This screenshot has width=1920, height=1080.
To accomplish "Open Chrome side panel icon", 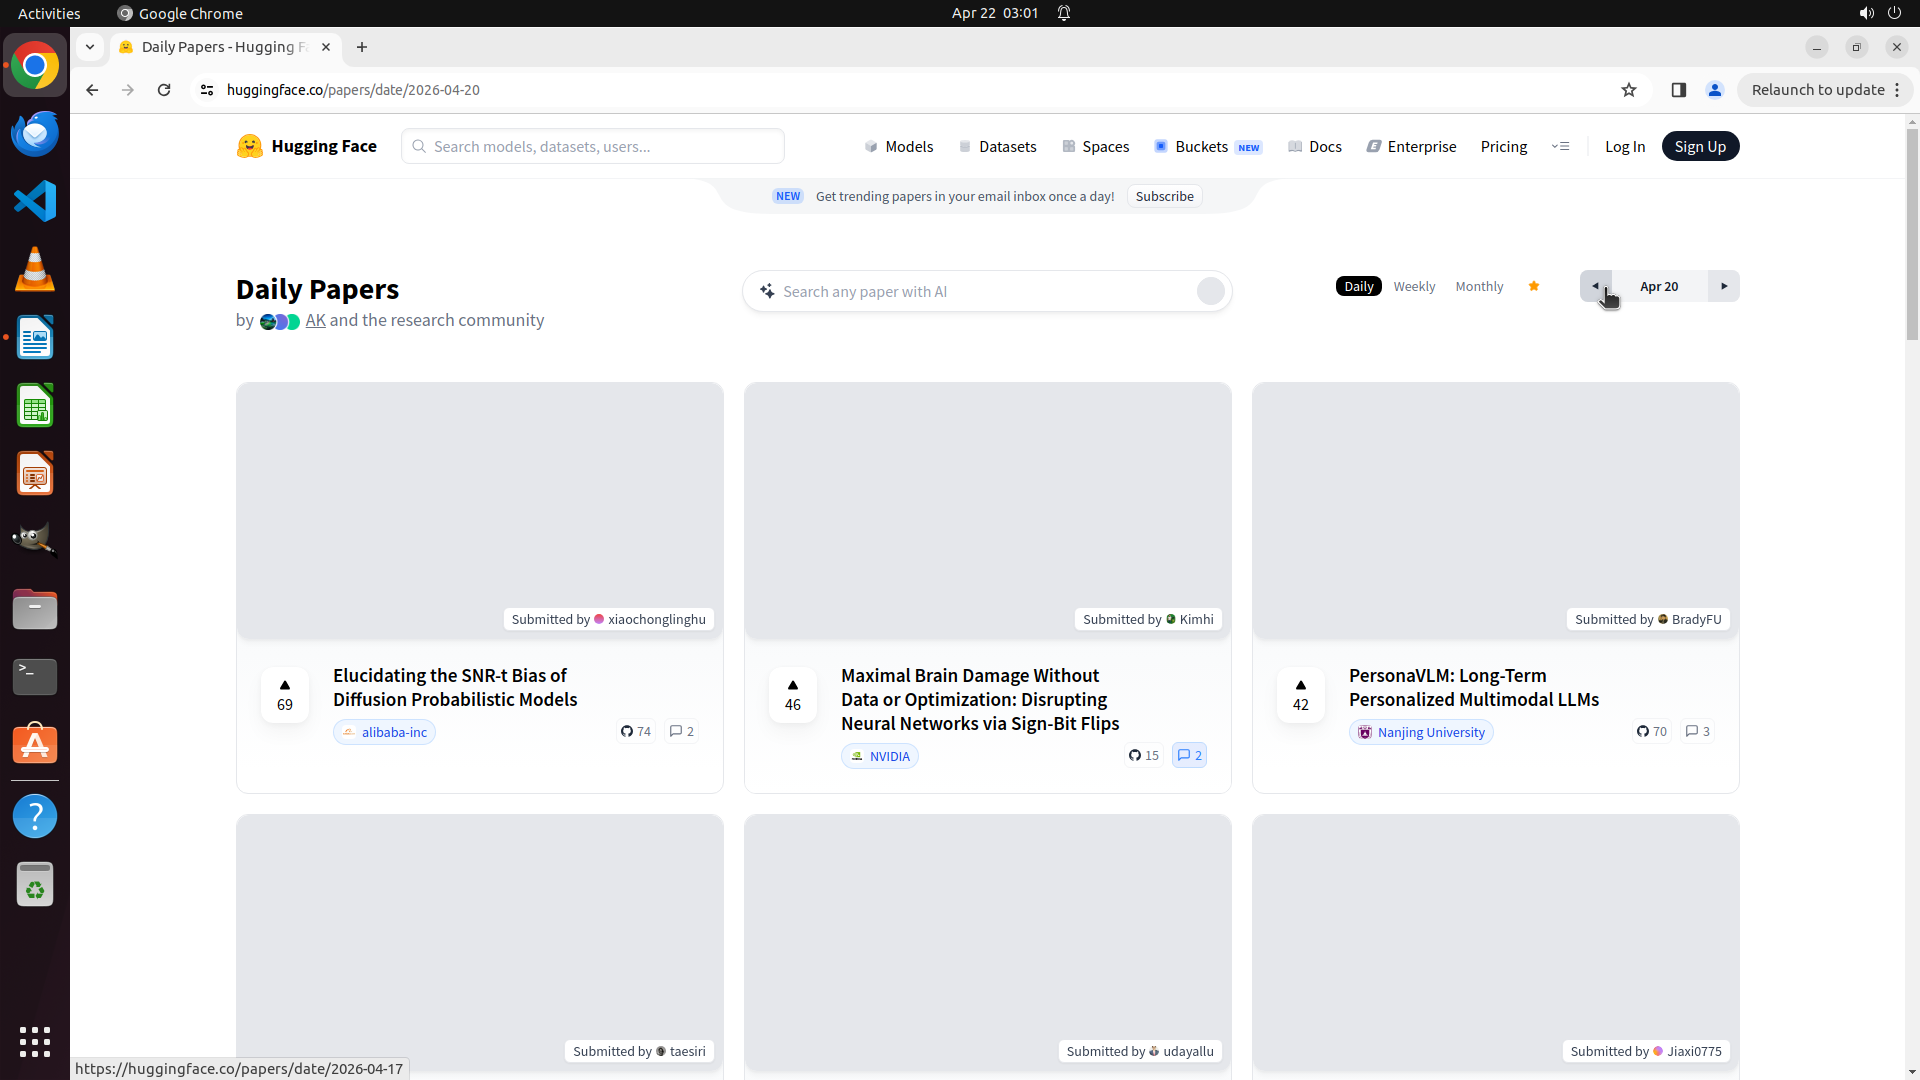I will pyautogui.click(x=1679, y=90).
